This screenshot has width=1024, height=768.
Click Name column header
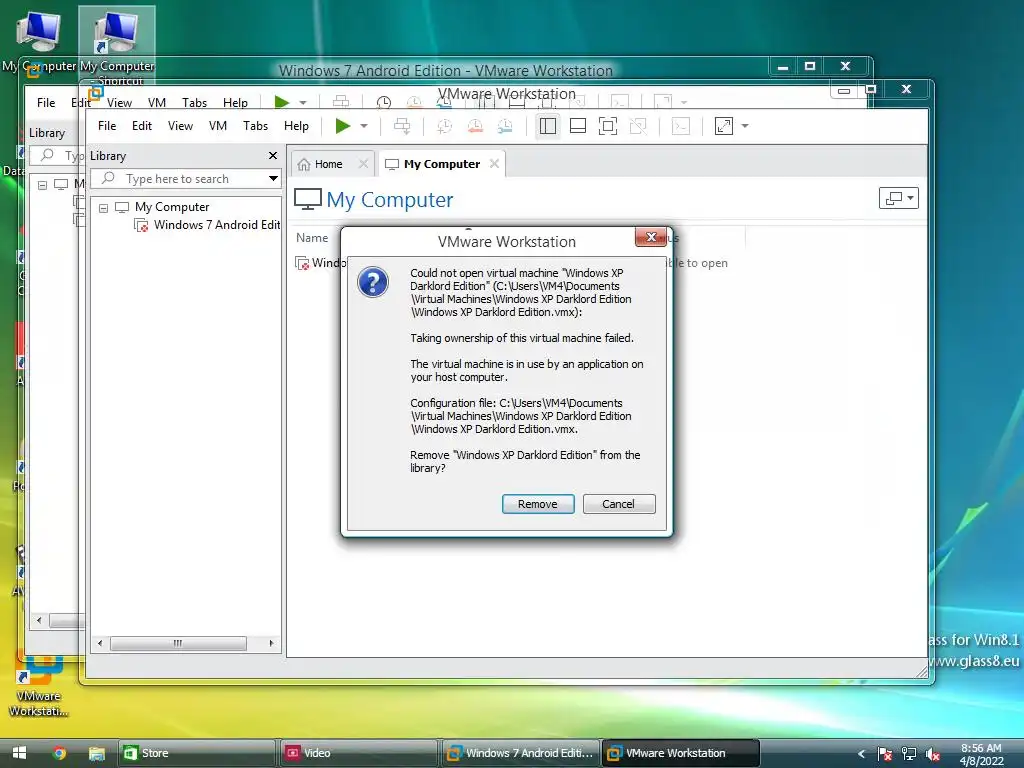click(312, 238)
